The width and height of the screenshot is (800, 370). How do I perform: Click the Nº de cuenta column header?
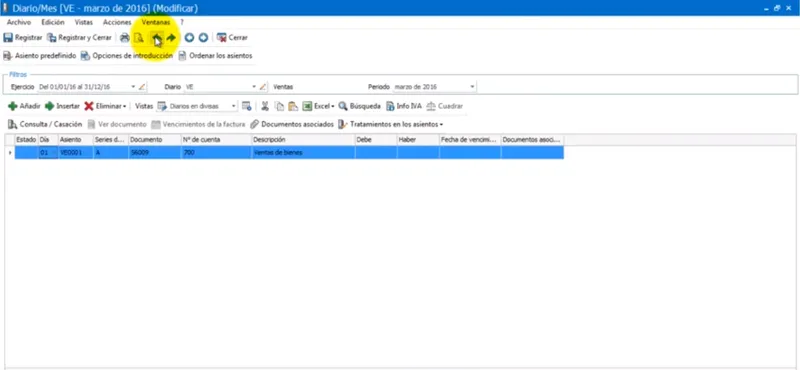pos(216,139)
